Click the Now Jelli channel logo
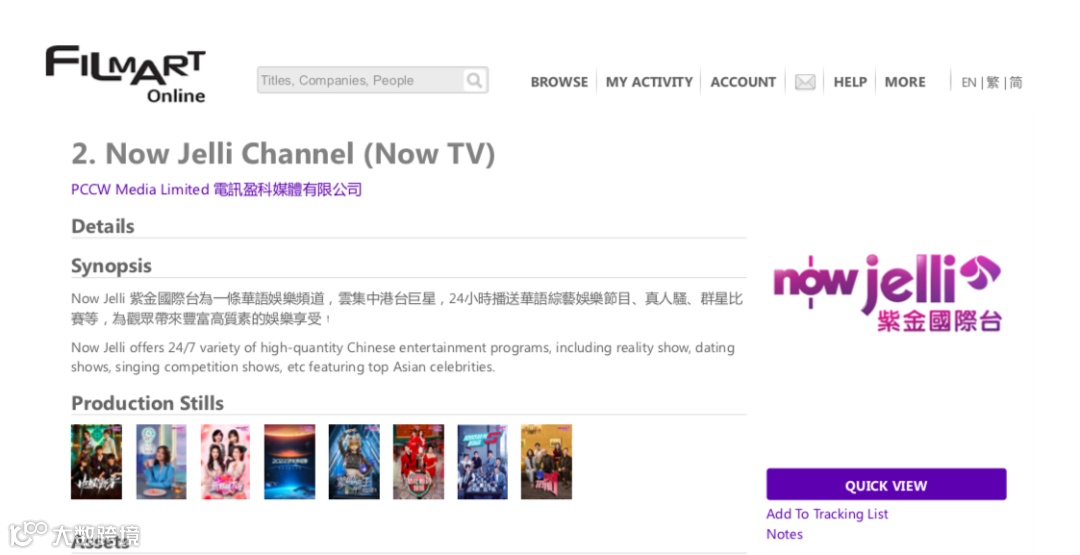1080x555 pixels. pyautogui.click(x=886, y=293)
